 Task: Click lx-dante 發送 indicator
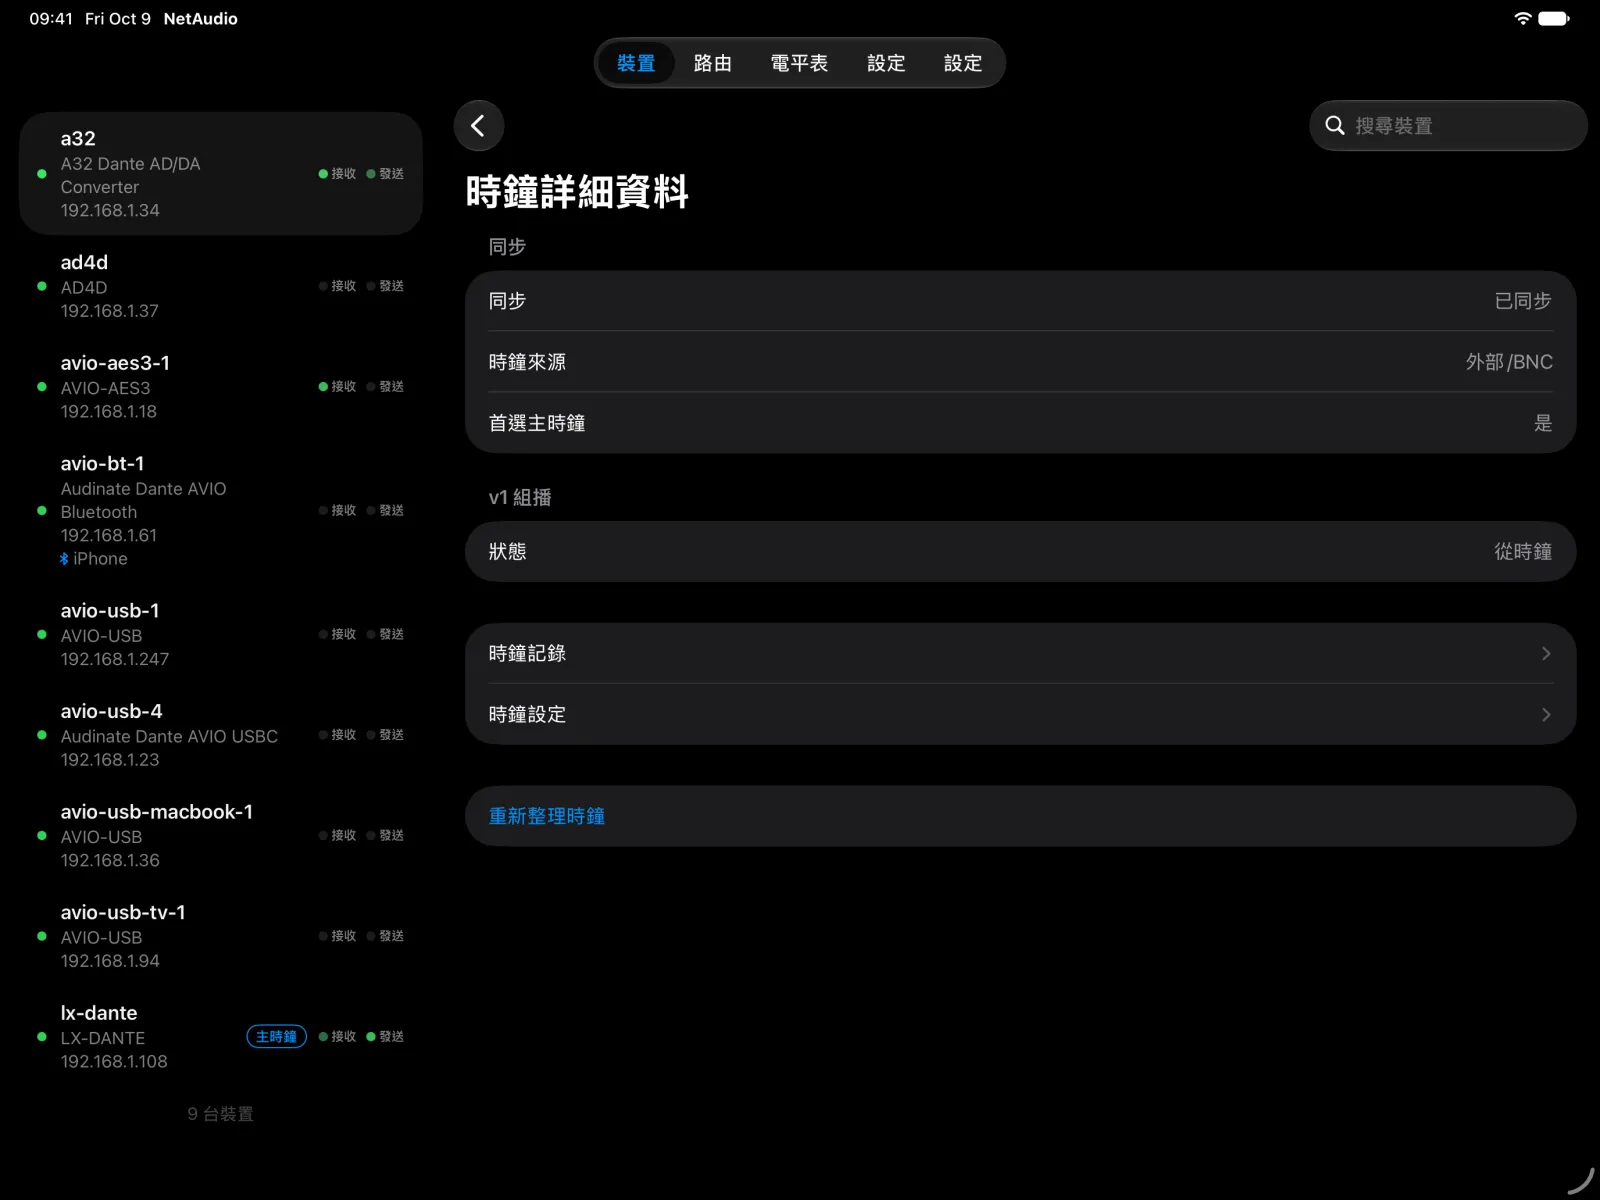tap(385, 1037)
